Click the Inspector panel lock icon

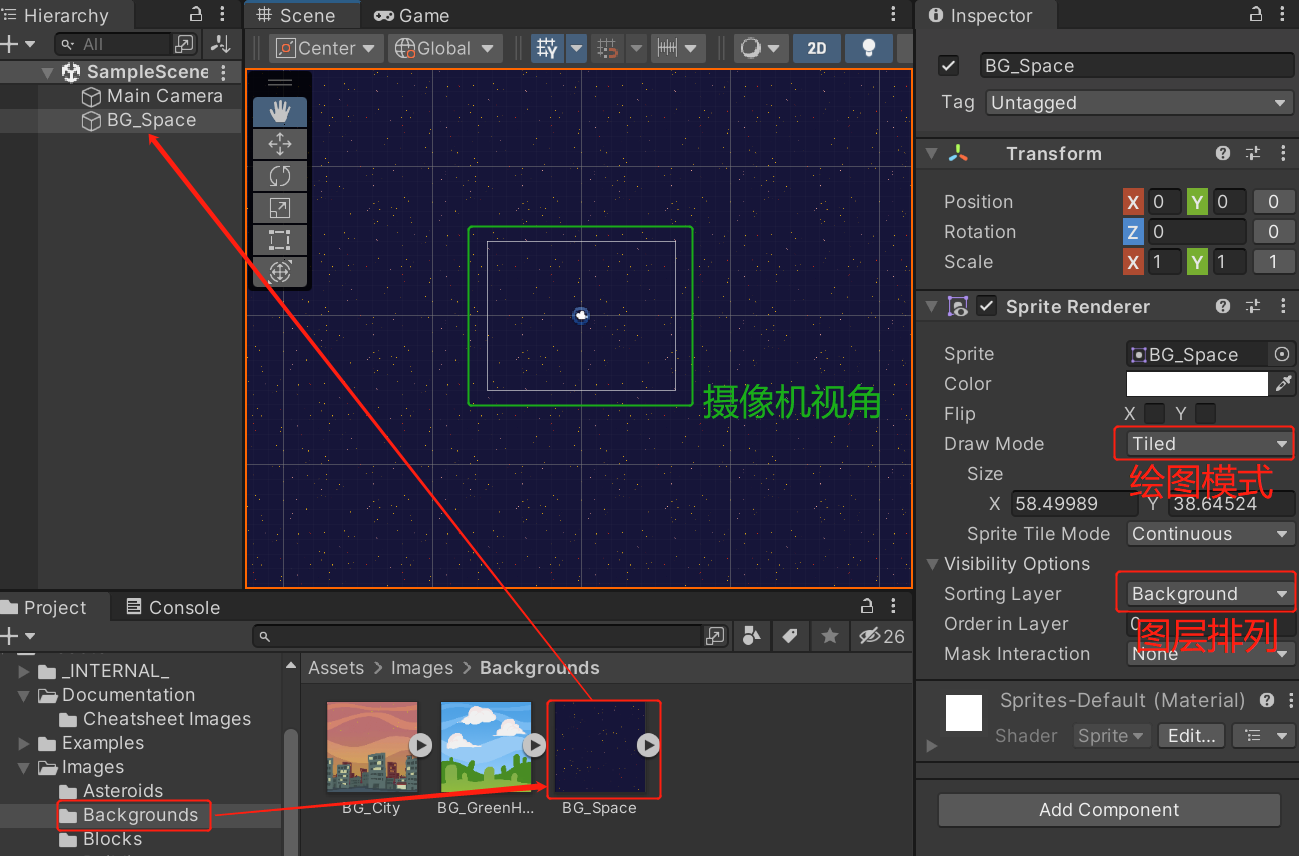1256,15
